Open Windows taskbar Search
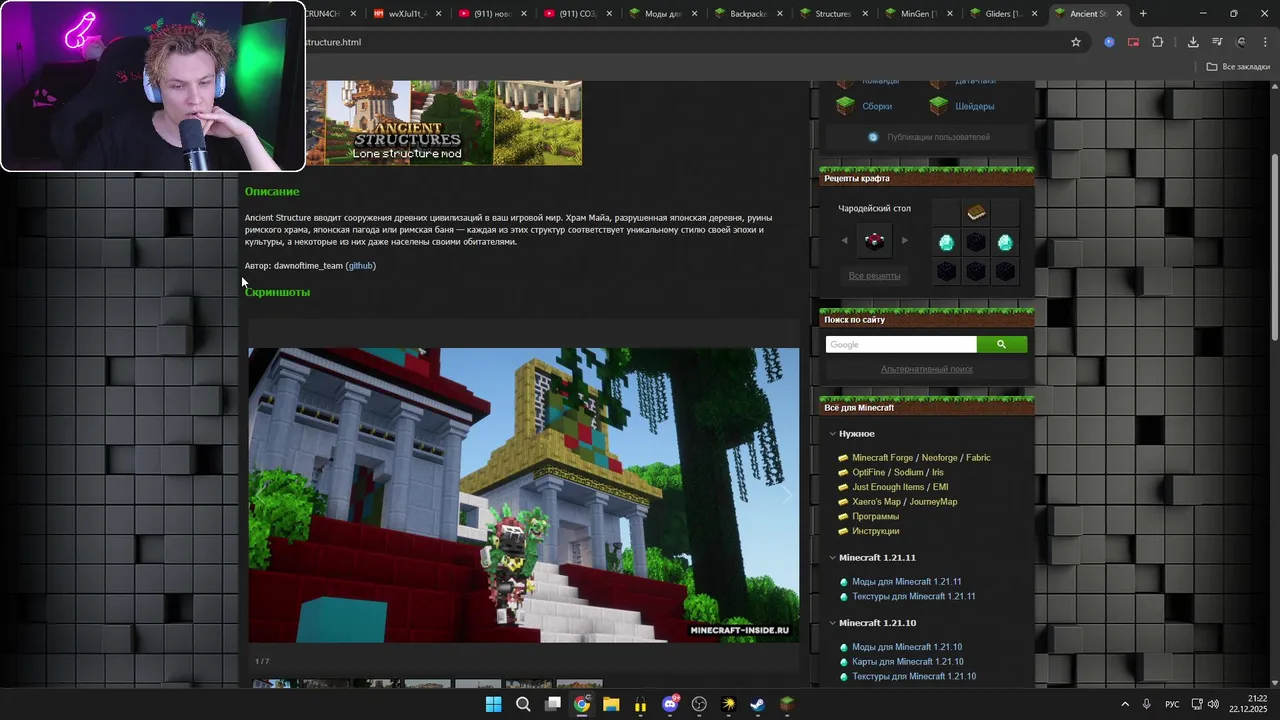This screenshot has width=1280, height=720. (523, 704)
